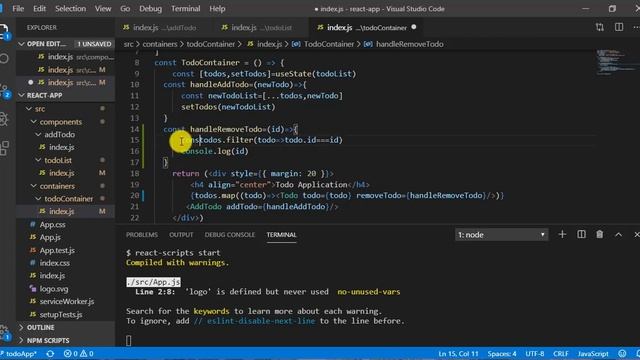Split the terminal panel
The height and width of the screenshot is (360, 640).
pos(581,234)
